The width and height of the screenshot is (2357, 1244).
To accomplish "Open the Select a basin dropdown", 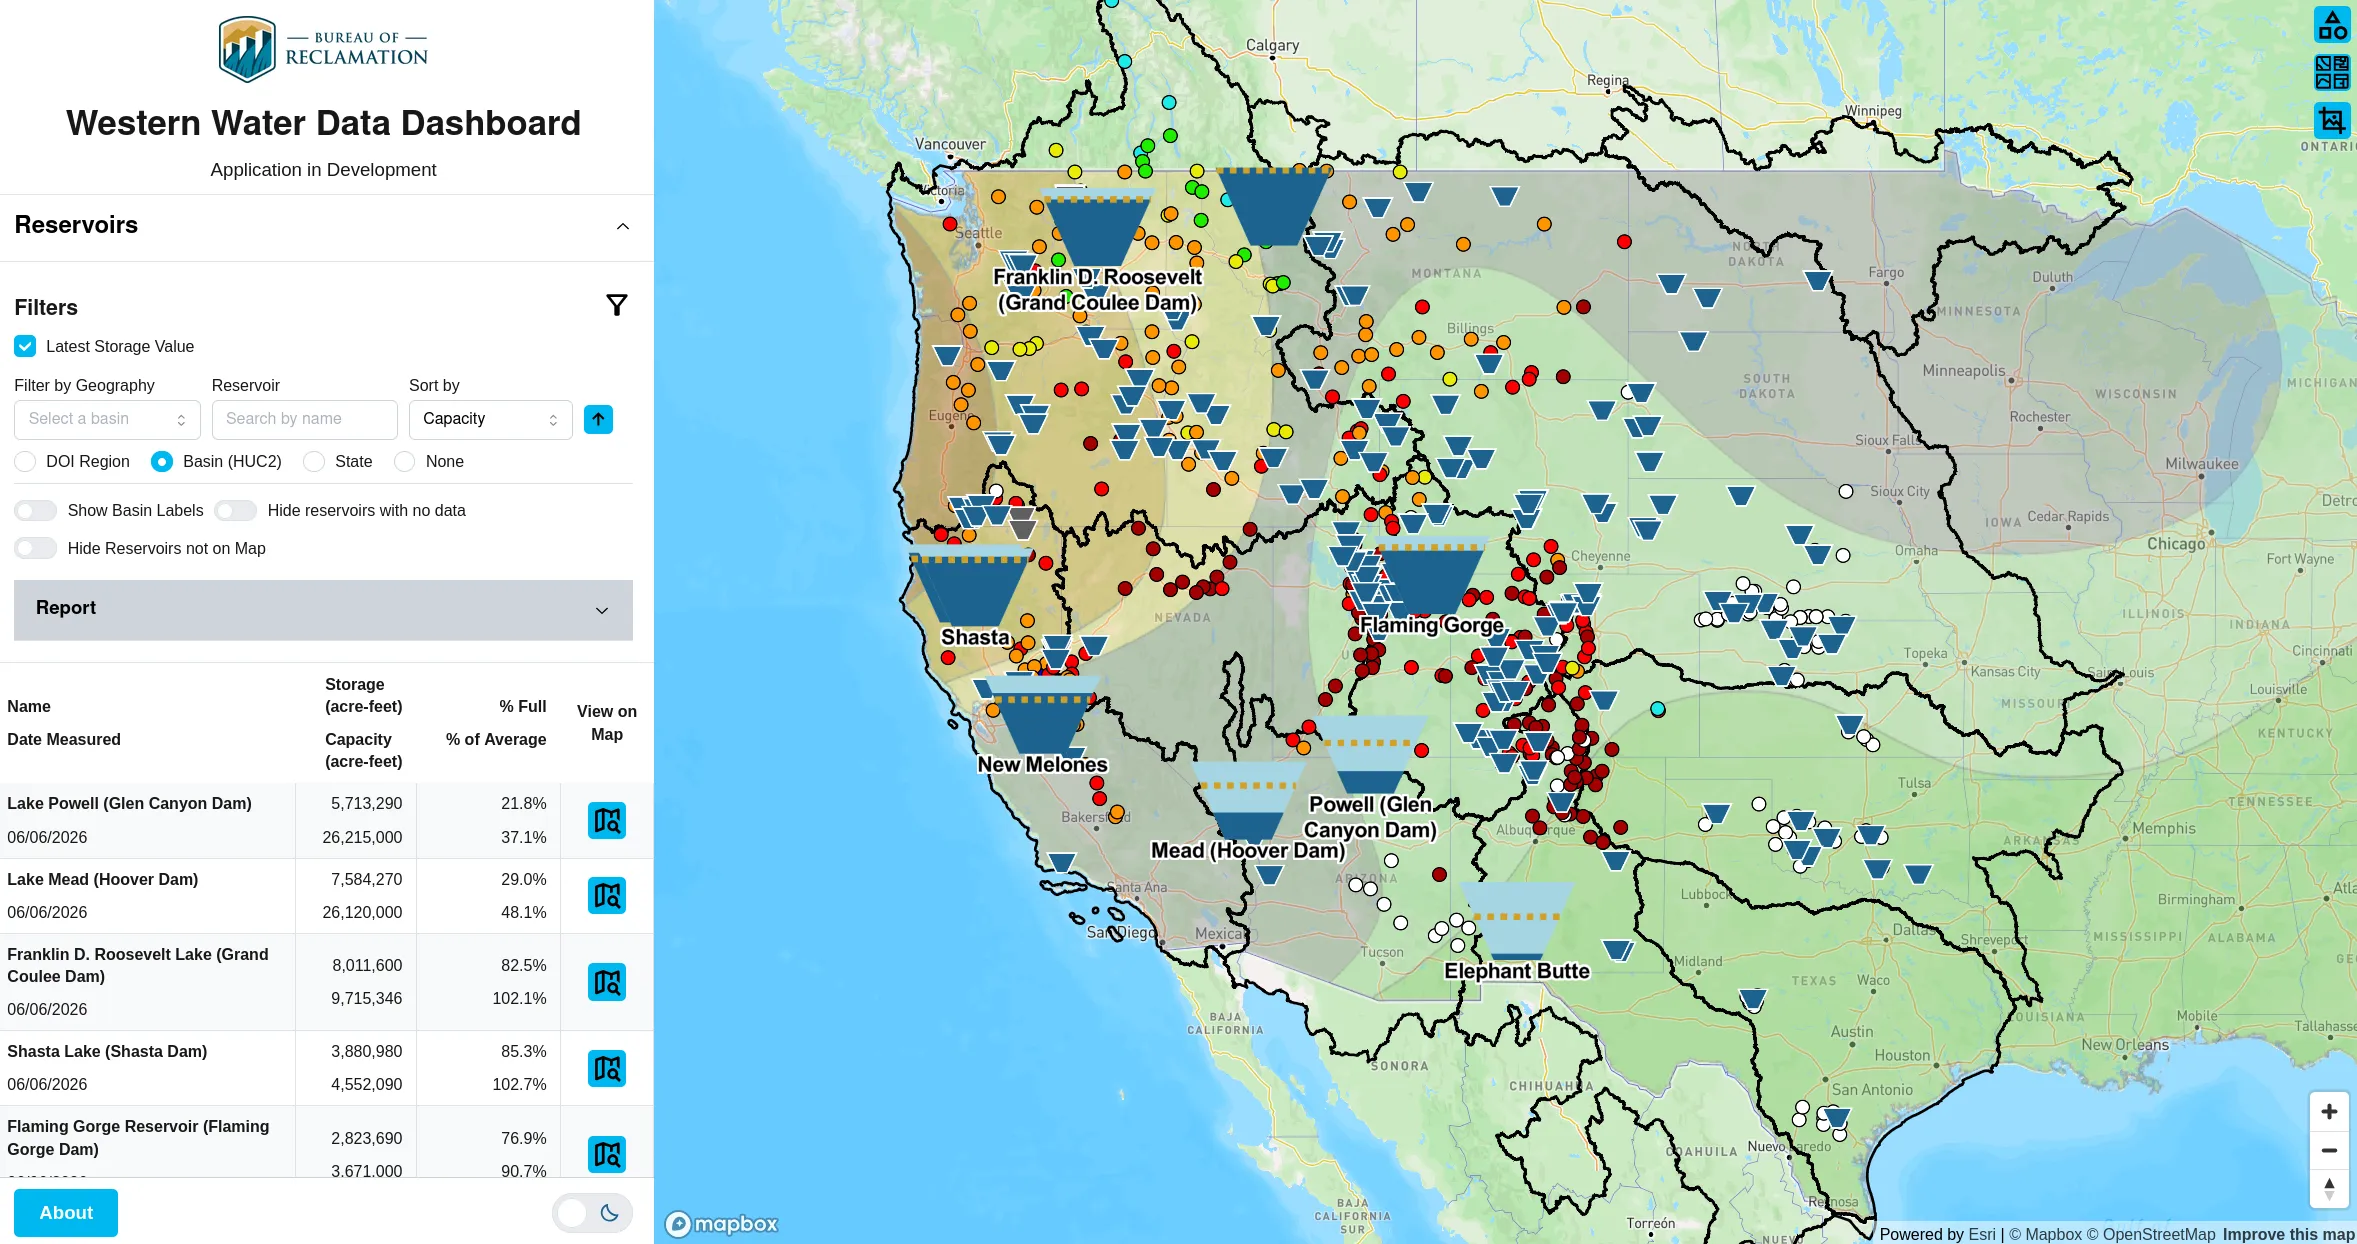I will pyautogui.click(x=107, y=420).
